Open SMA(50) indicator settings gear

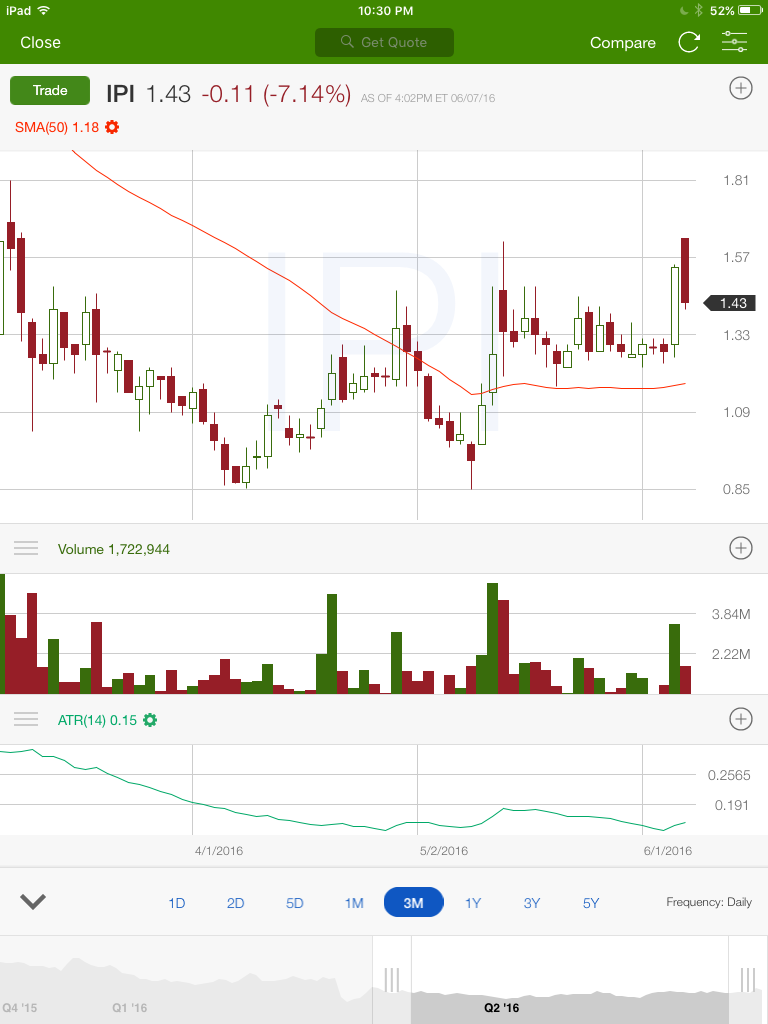(112, 127)
